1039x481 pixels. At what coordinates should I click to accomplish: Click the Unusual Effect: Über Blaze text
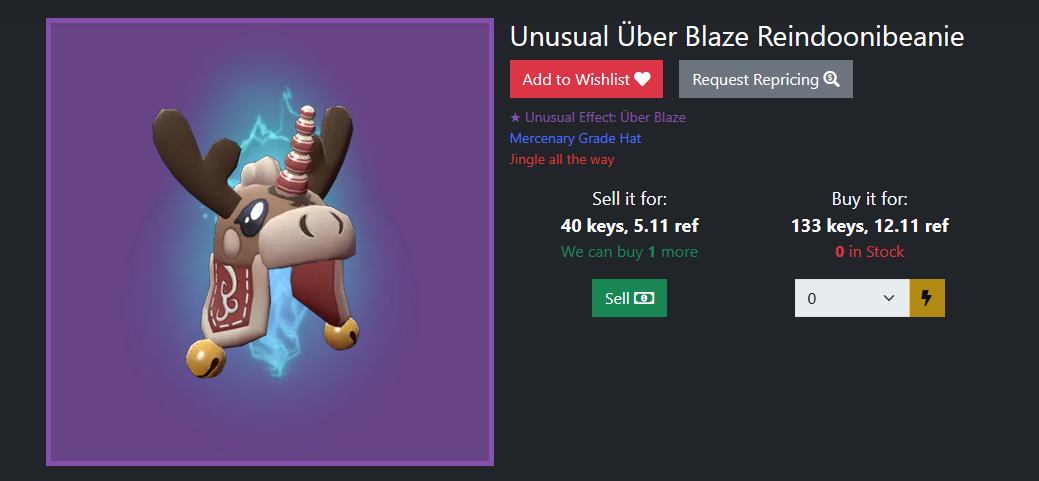pyautogui.click(x=606, y=117)
